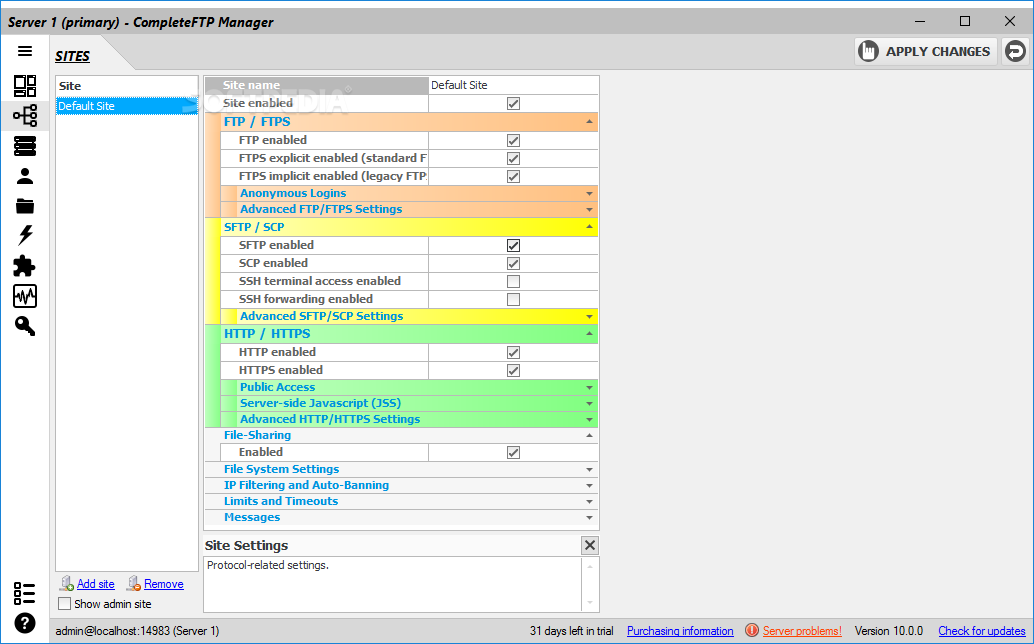Viewport: 1034px width, 644px height.
Task: Uncheck the SFTP enabled checkbox
Action: (513, 245)
